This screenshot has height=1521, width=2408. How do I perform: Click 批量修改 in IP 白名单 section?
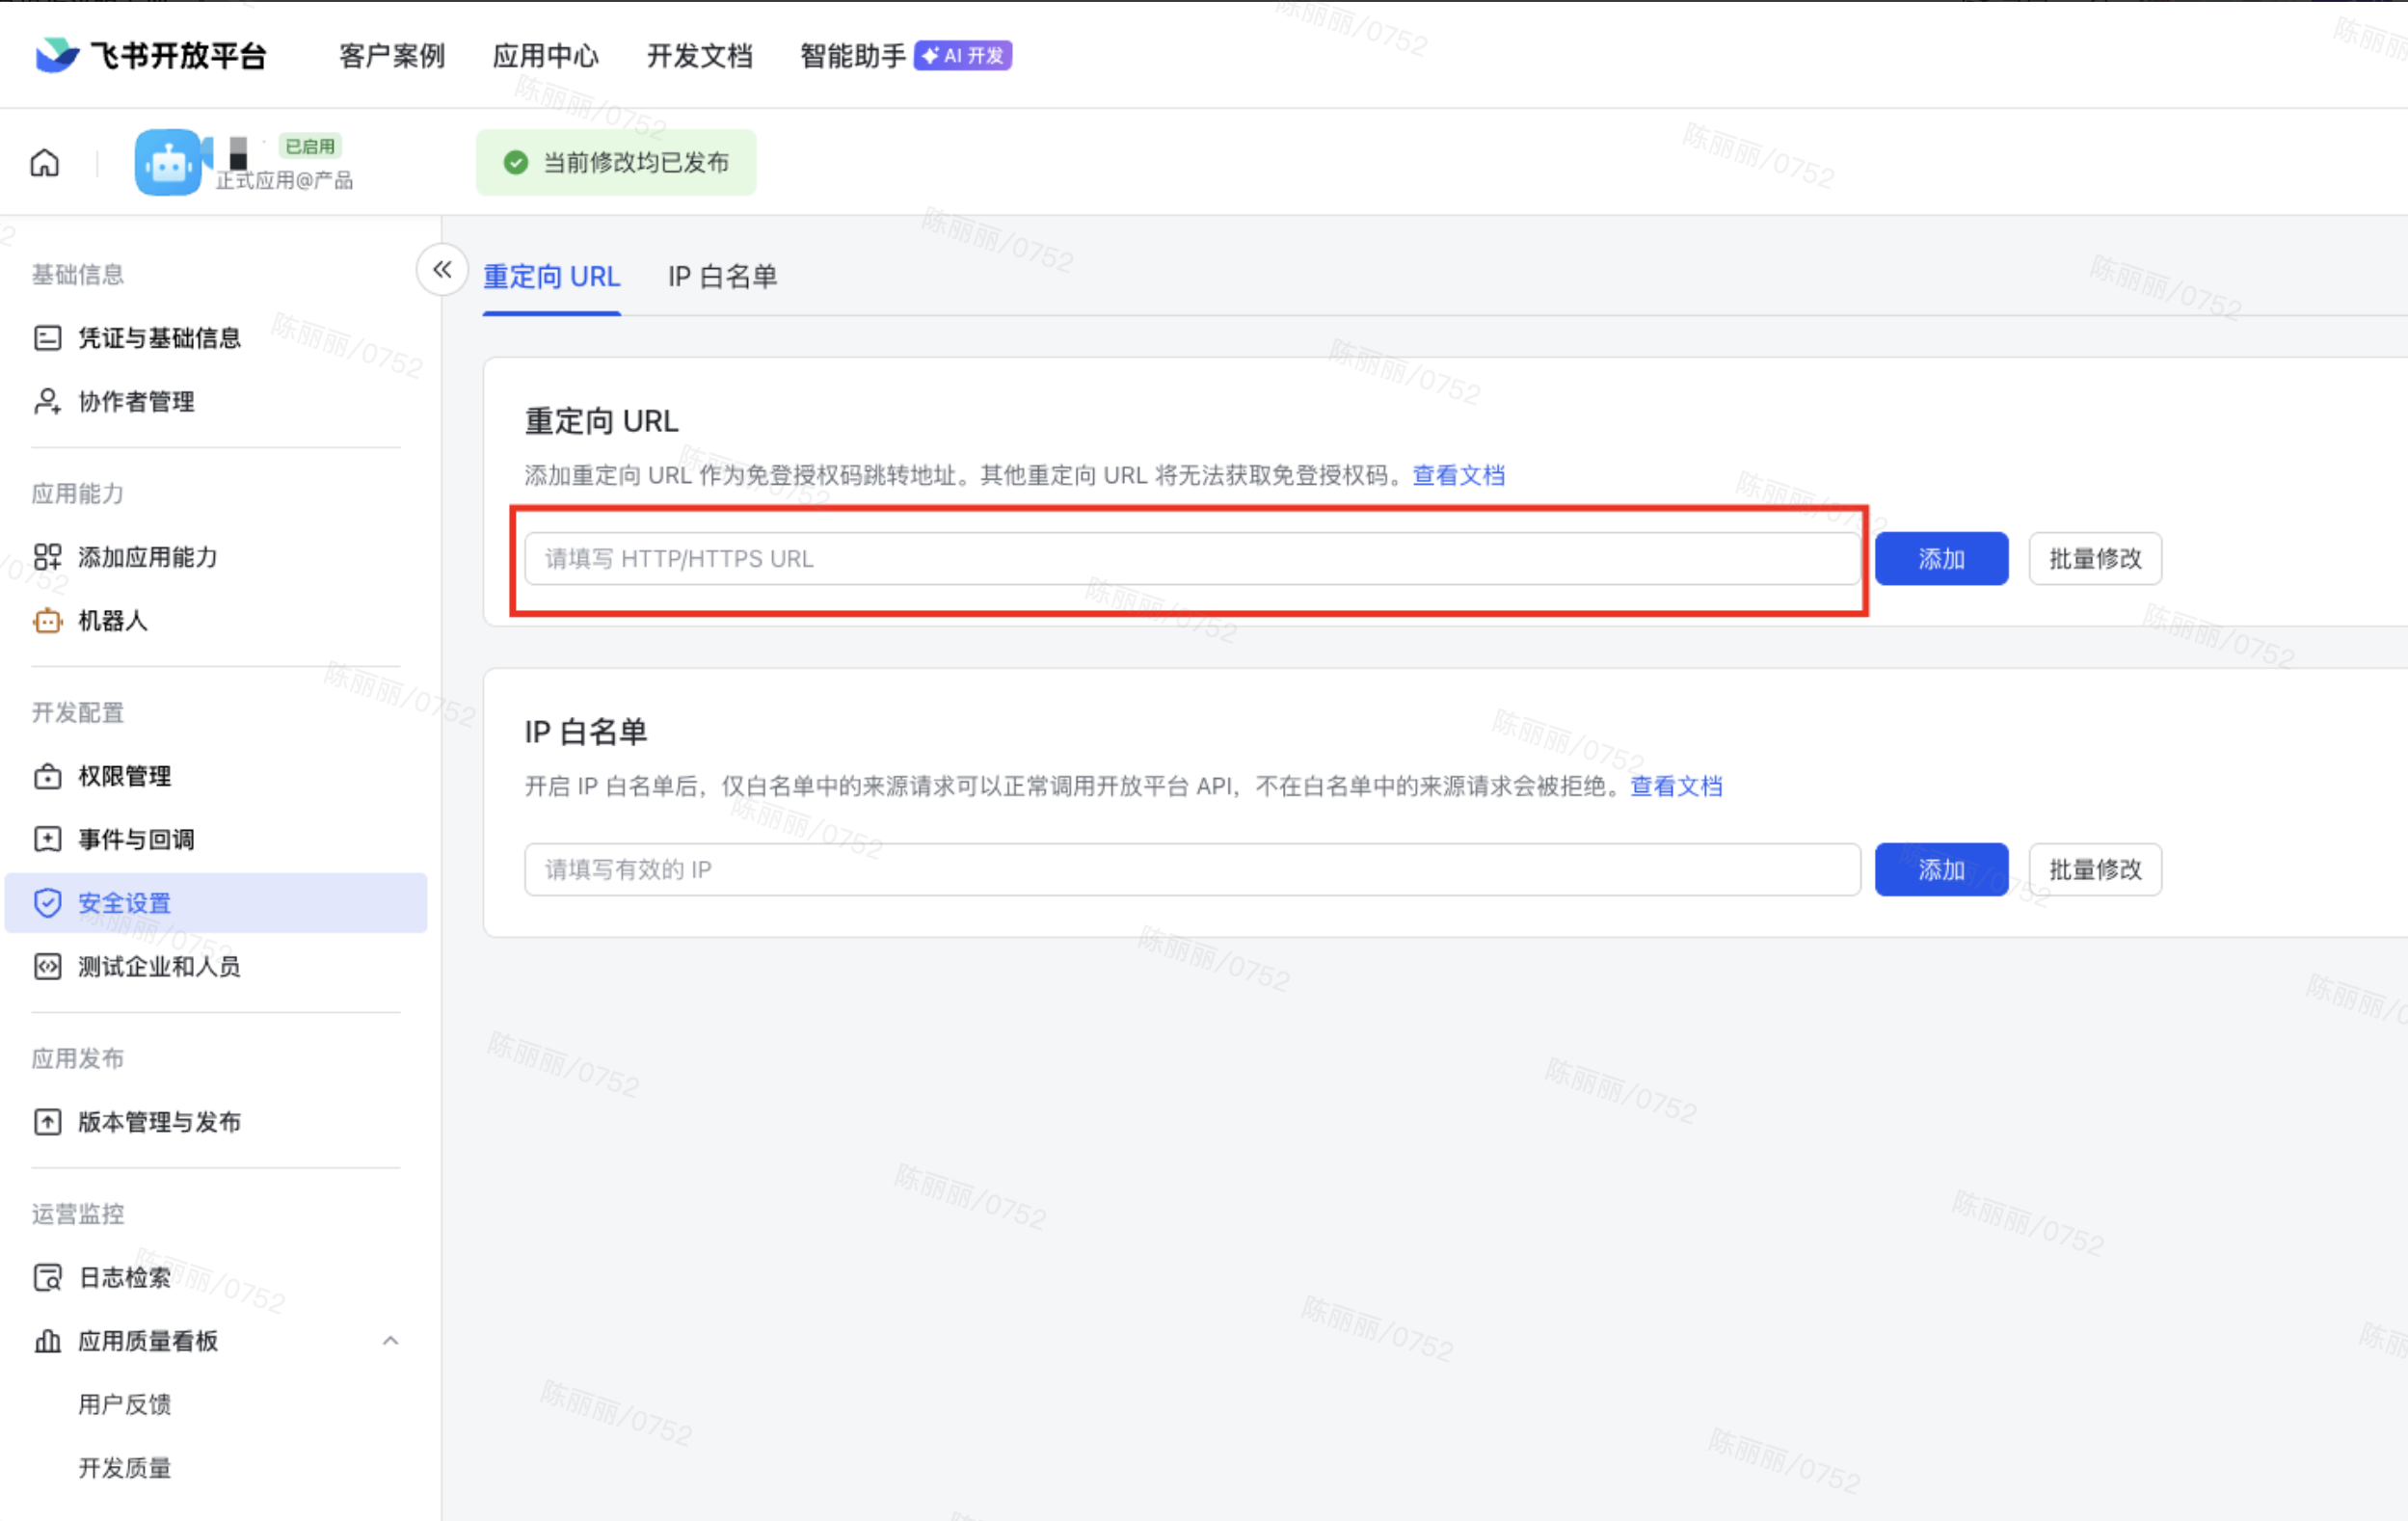click(2094, 870)
